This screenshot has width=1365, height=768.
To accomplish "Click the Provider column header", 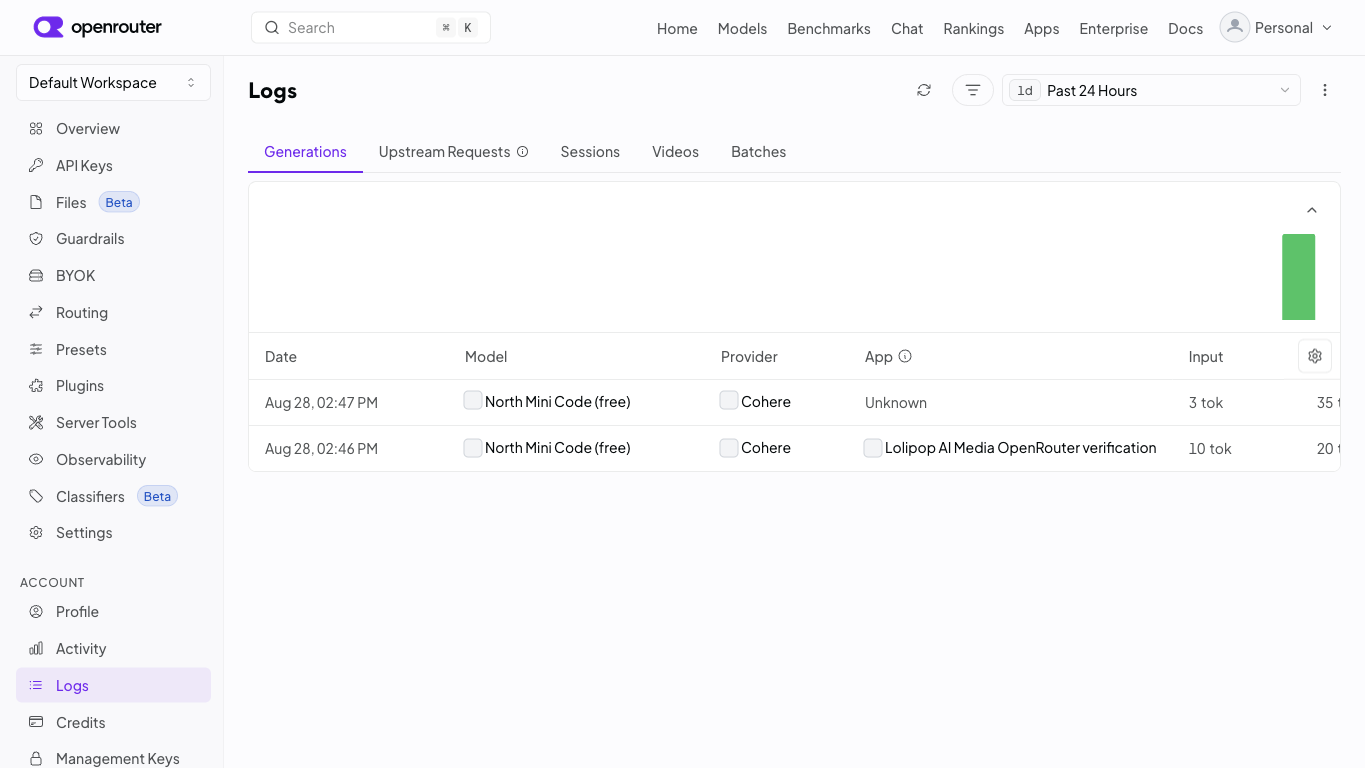I will pos(749,357).
